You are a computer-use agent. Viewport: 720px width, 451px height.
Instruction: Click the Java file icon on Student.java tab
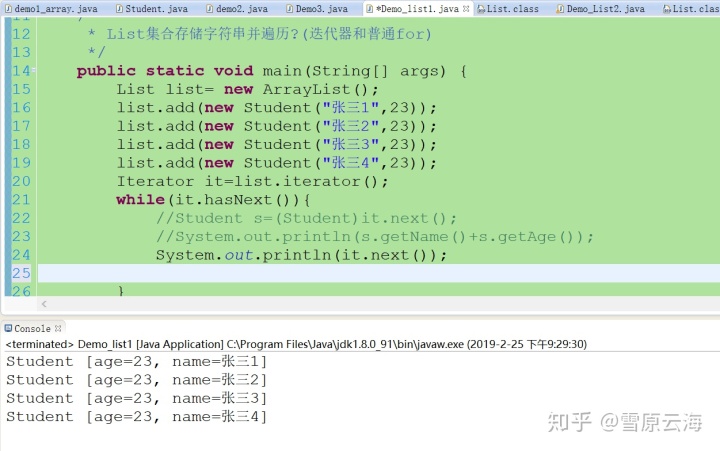pyautogui.click(x=119, y=8)
